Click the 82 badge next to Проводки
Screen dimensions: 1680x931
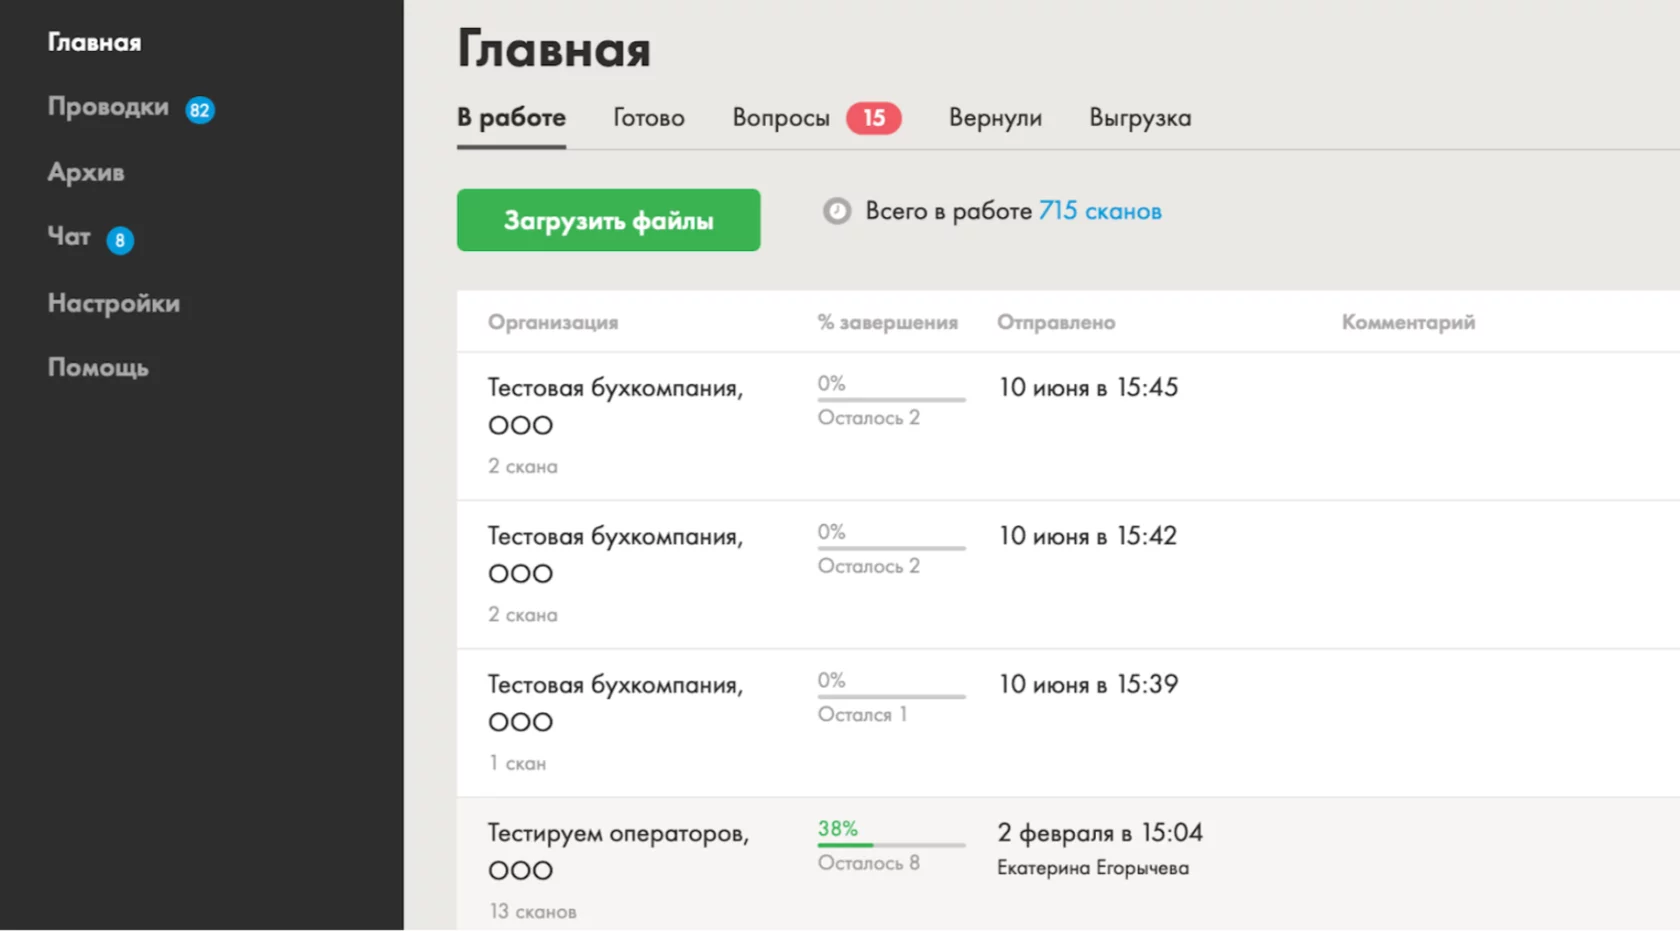[x=200, y=110]
